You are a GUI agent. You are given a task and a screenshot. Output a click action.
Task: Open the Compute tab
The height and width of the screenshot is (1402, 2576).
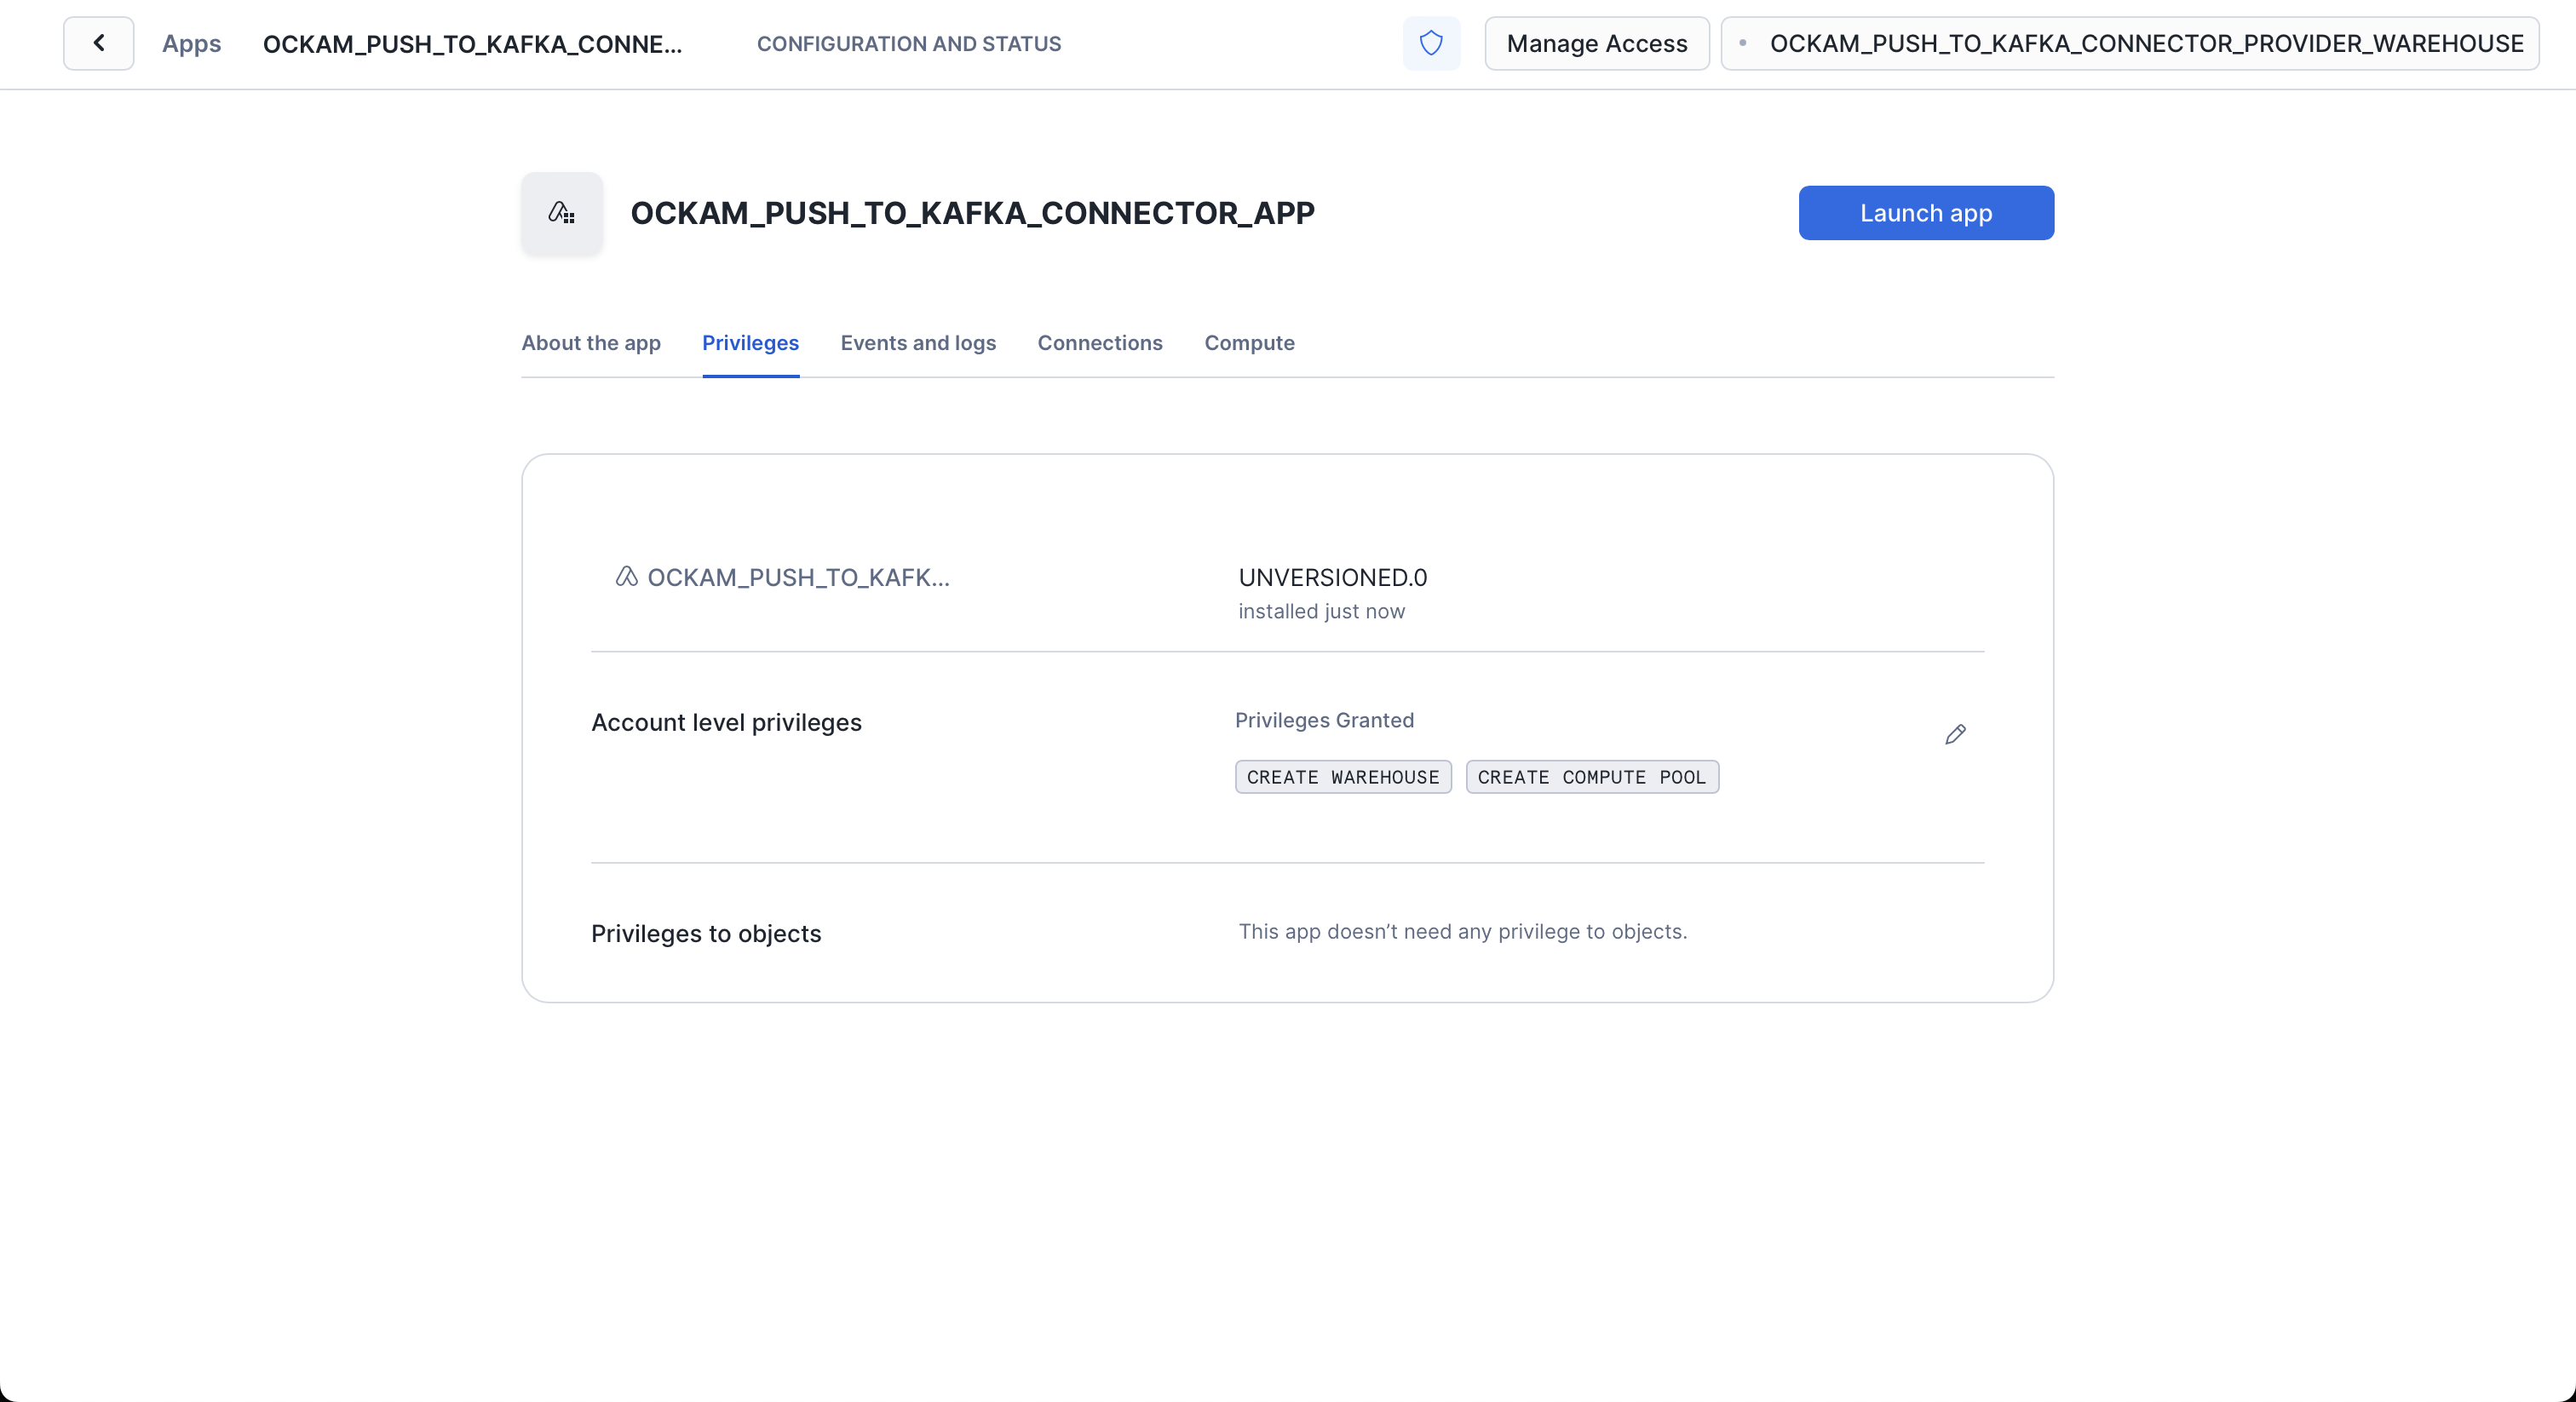pyautogui.click(x=1250, y=342)
